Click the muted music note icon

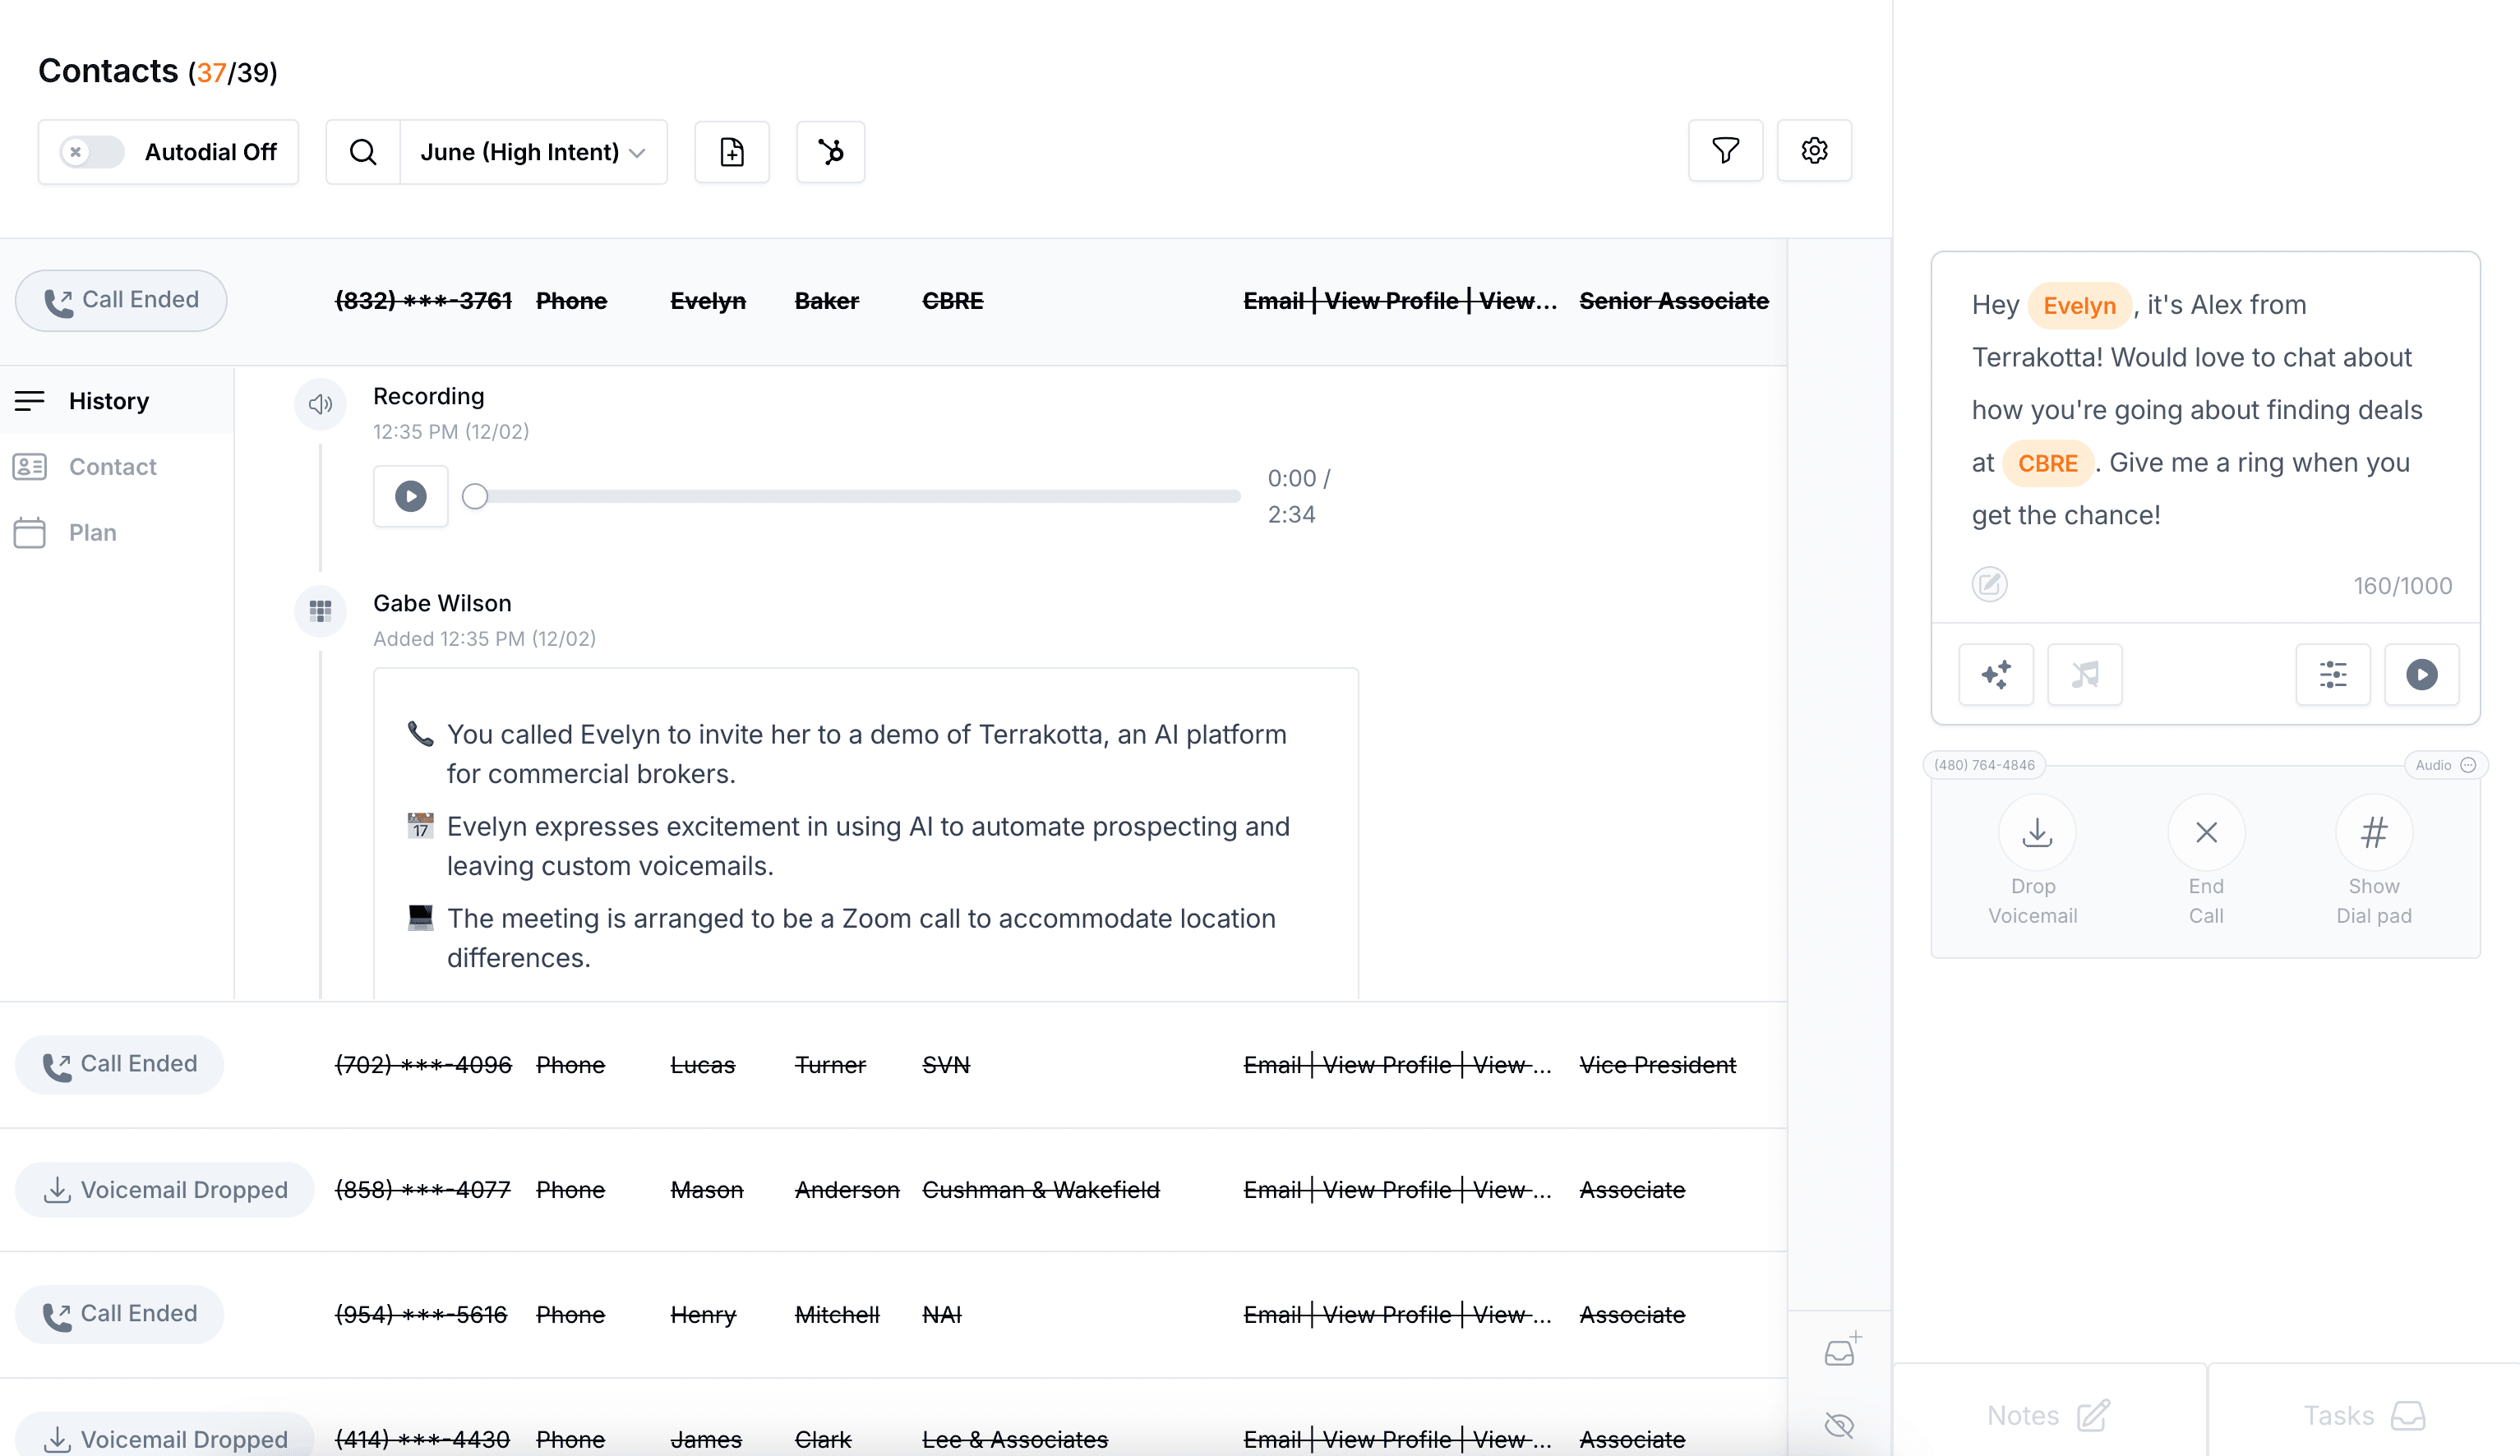[x=2085, y=674]
